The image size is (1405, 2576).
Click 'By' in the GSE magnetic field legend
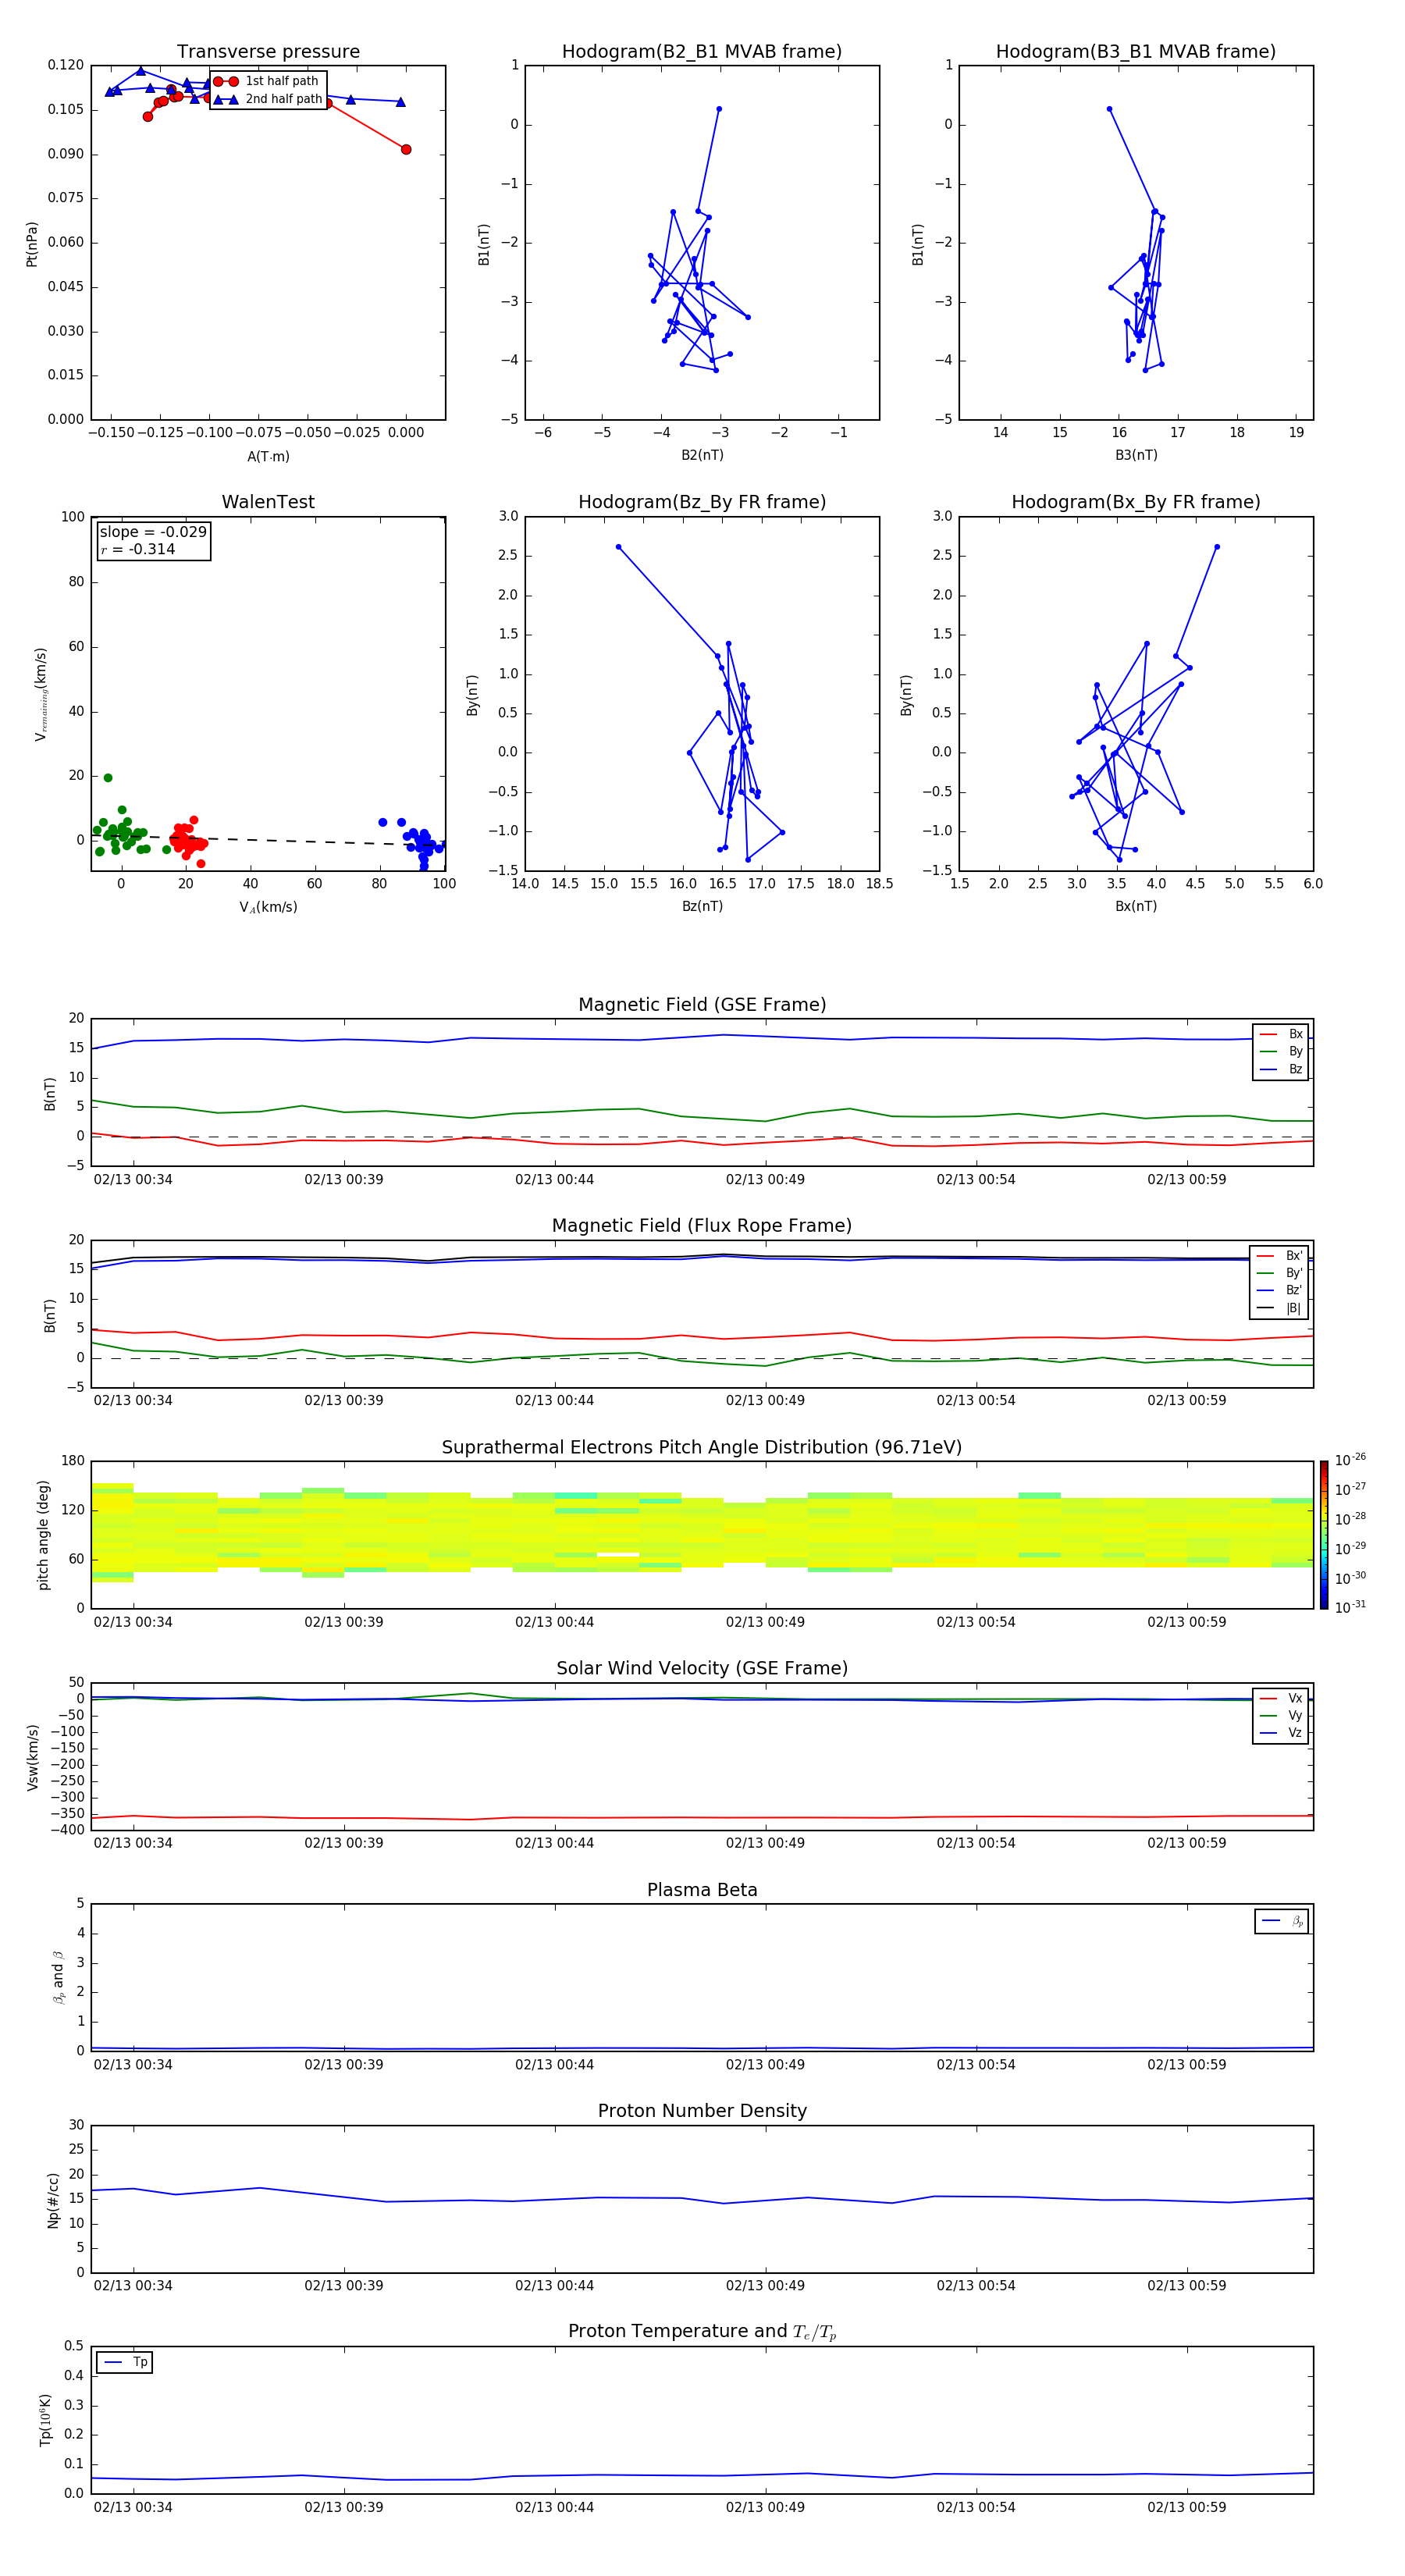tap(1295, 1052)
